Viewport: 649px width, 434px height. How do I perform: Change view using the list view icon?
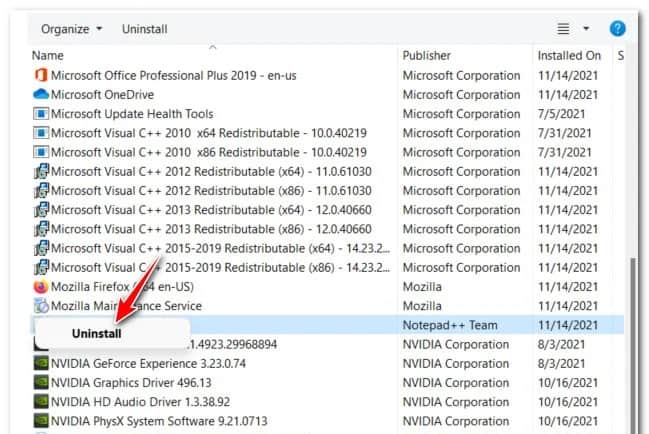(563, 29)
